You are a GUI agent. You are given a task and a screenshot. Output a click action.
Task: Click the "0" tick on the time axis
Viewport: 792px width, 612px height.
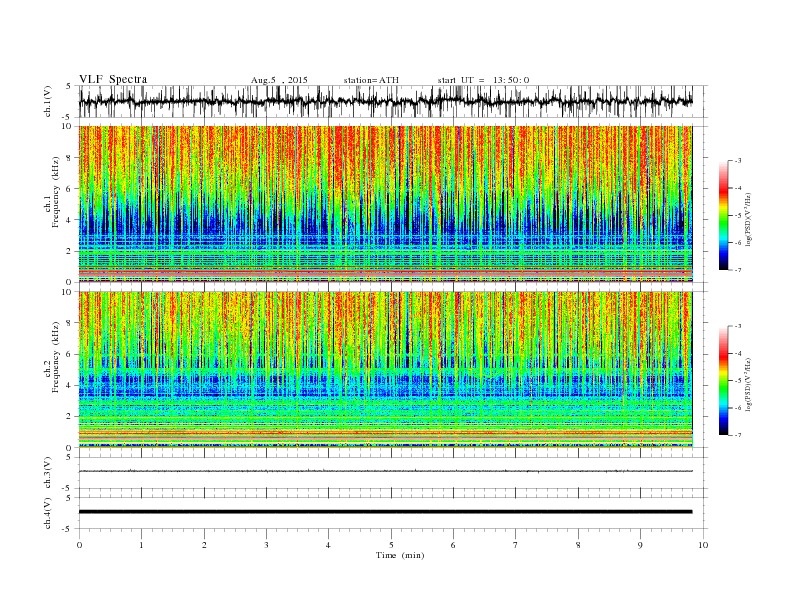pos(79,545)
